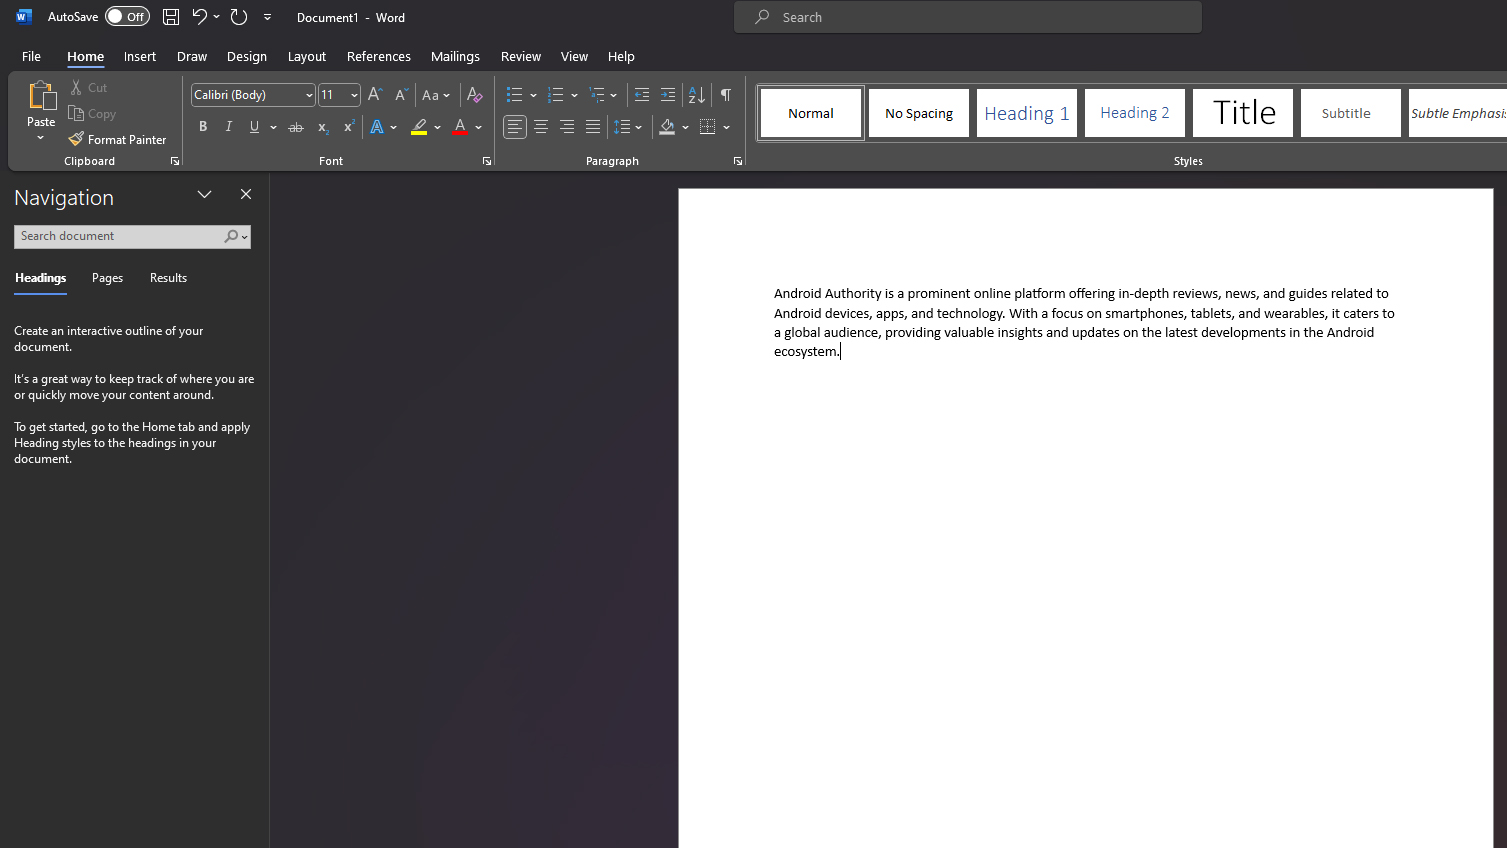Click the Clear All Formatting icon

[474, 95]
